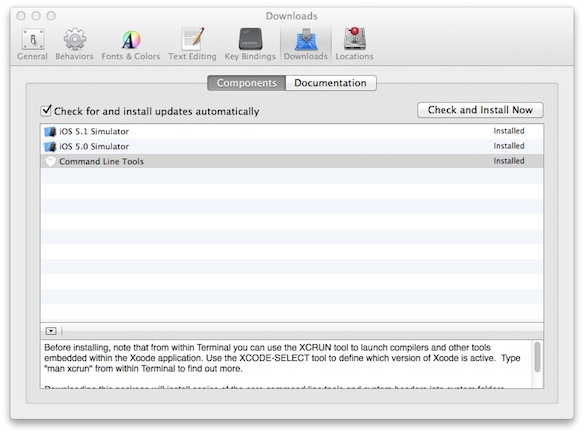Click the iOS 5.0 Simulator component icon
Screen dimensions: 584x434
(50, 146)
